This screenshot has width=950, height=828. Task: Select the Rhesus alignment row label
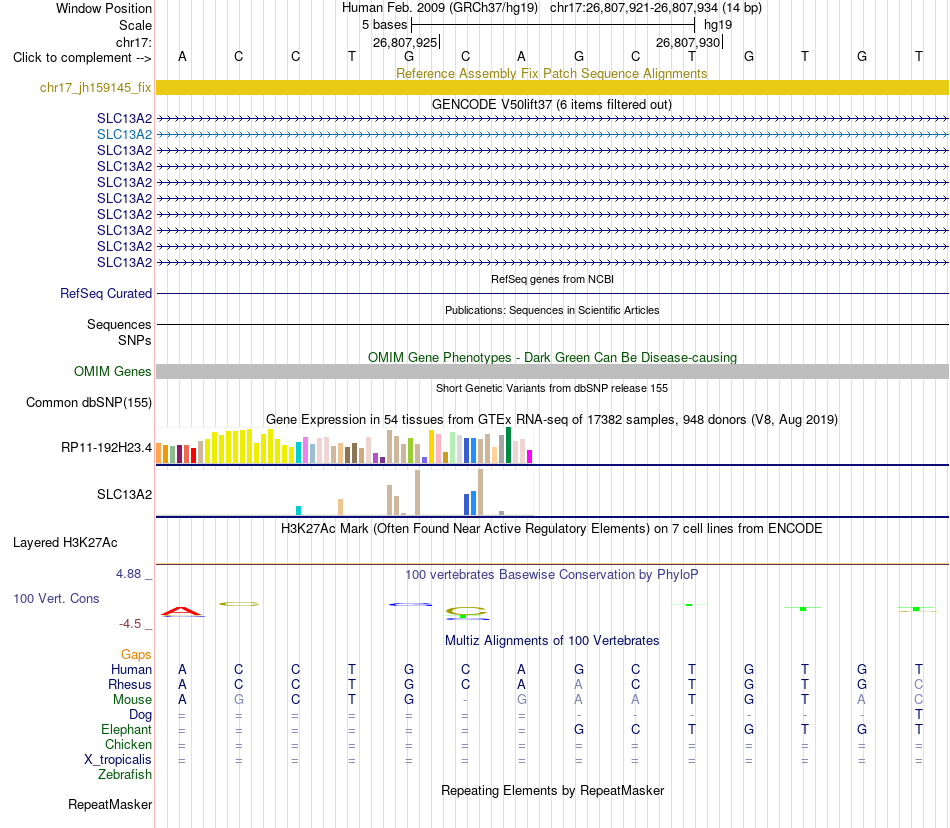[x=130, y=684]
